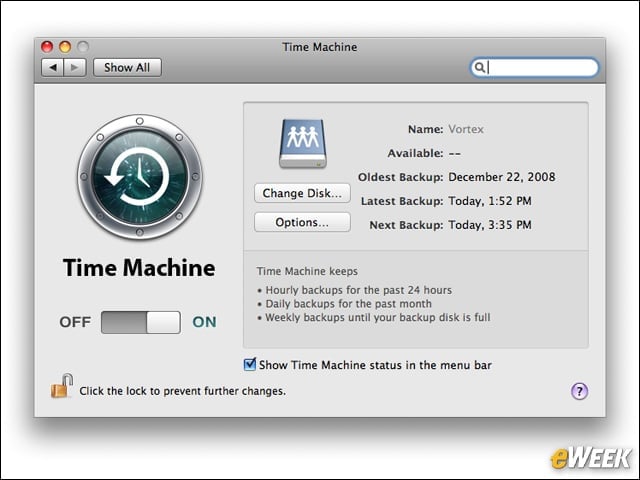This screenshot has width=640, height=480.
Task: Click Hourly backups for the past 24 hours
Action: [359, 290]
